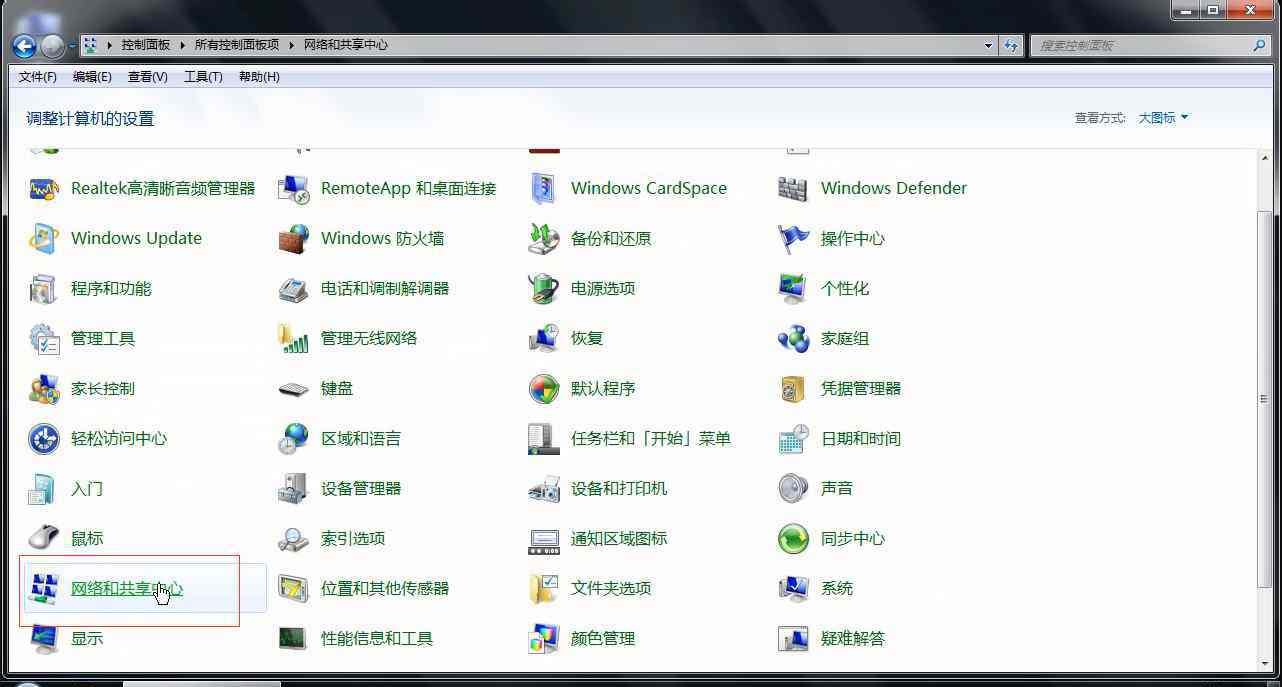Open the 工具(T) menu
The height and width of the screenshot is (687, 1282).
(203, 77)
